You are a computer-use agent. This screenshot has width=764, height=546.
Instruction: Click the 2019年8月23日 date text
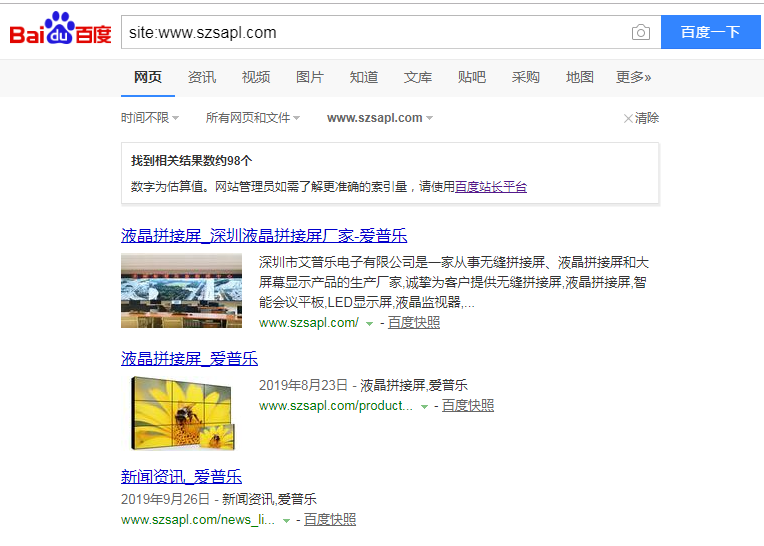click(303, 385)
